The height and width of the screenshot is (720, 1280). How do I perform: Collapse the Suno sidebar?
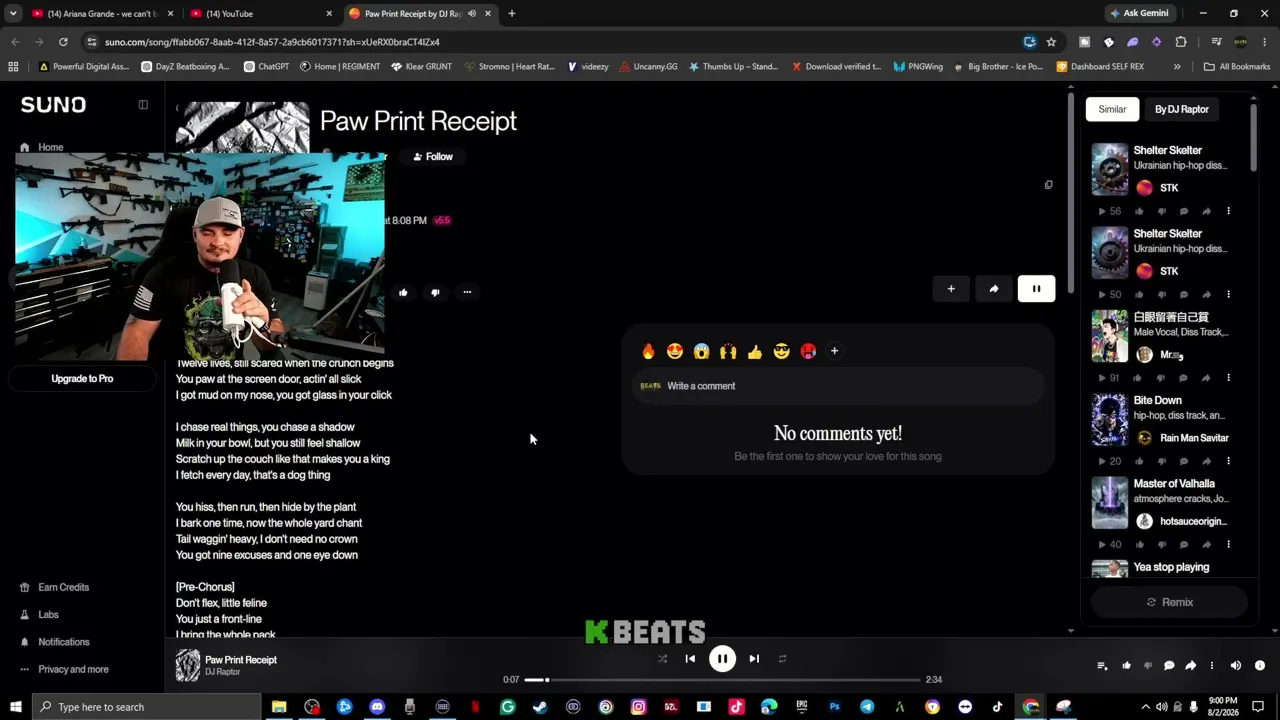point(143,105)
